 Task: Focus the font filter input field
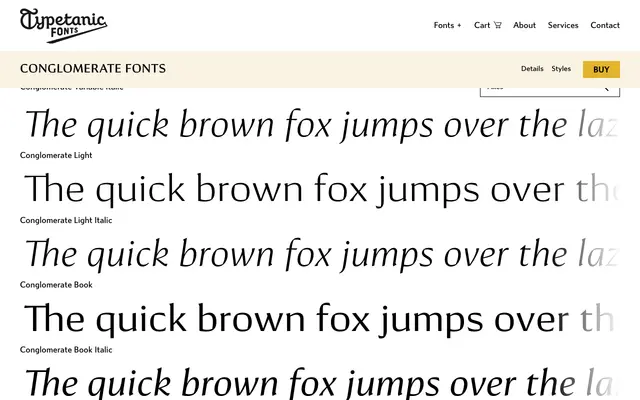549,91
